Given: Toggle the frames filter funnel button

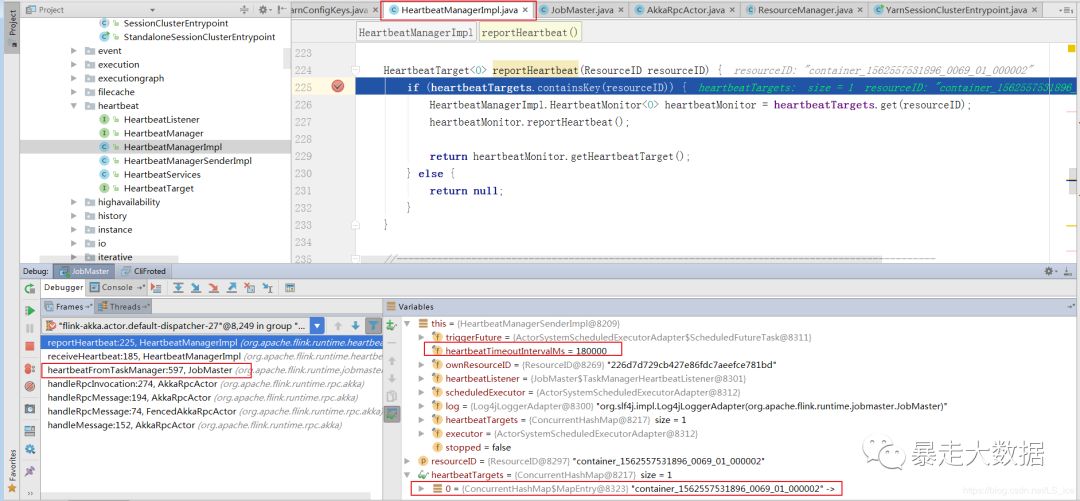Looking at the screenshot, I should (x=373, y=326).
